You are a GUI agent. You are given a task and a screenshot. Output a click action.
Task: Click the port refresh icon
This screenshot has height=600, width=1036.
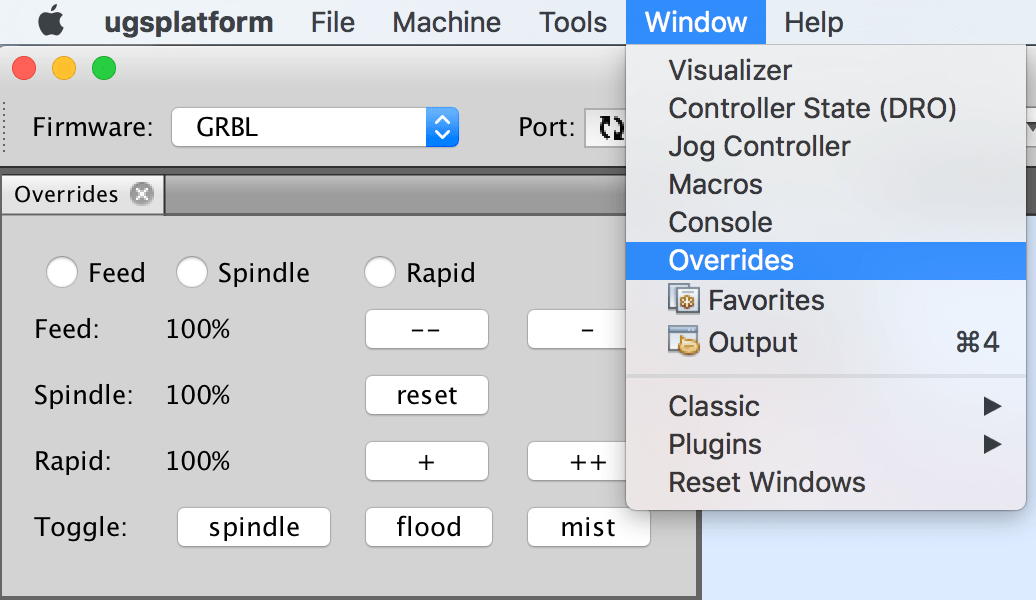[610, 128]
